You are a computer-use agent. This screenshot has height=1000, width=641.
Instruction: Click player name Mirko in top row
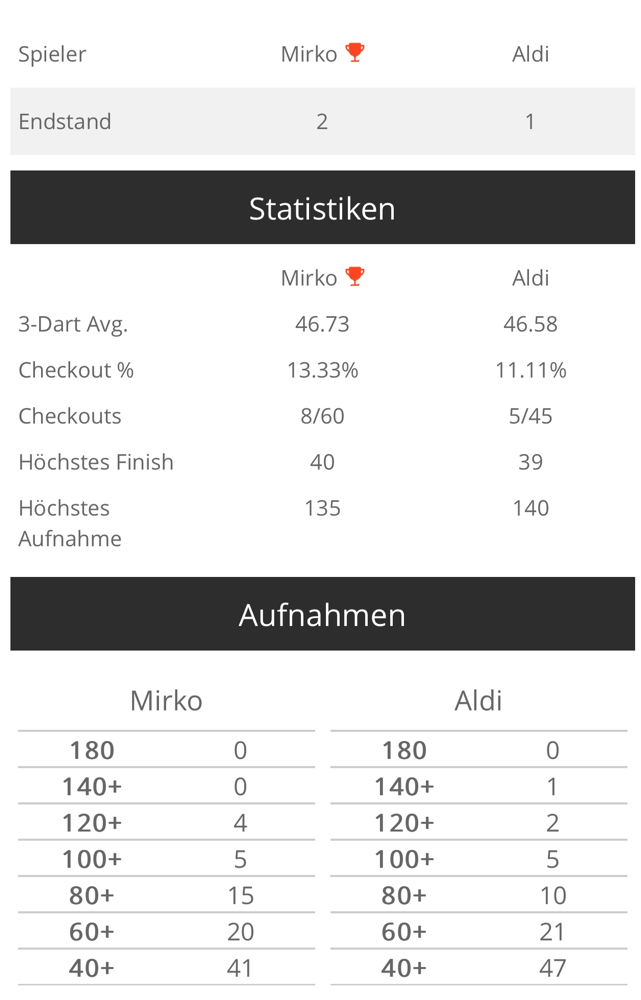point(309,54)
